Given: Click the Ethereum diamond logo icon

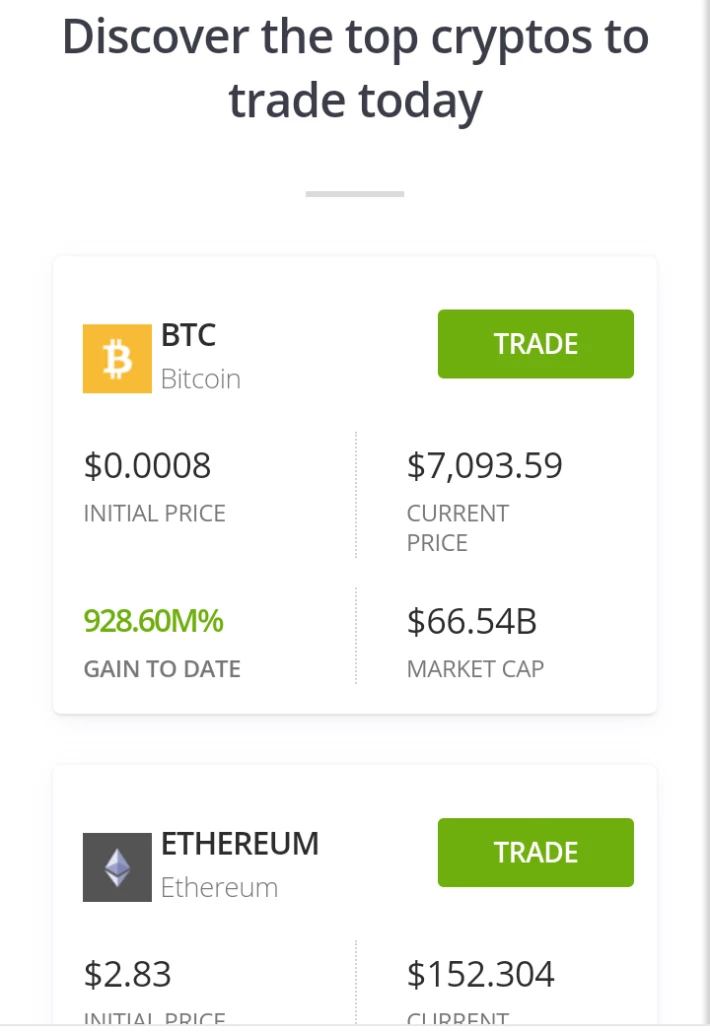Looking at the screenshot, I should point(117,867).
